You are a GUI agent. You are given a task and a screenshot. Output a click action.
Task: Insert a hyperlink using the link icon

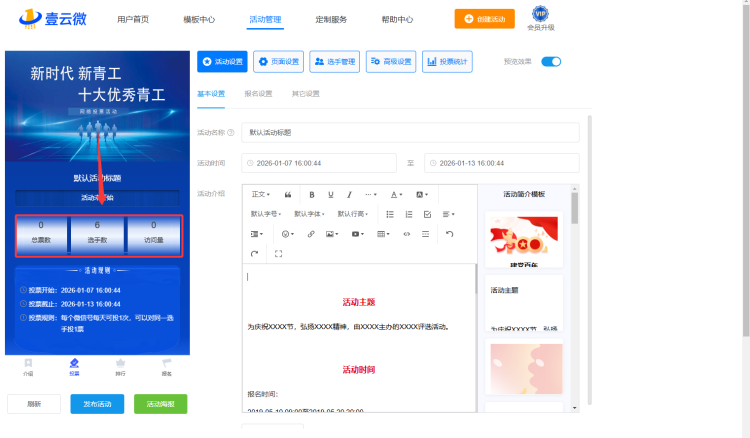pyautogui.click(x=311, y=234)
